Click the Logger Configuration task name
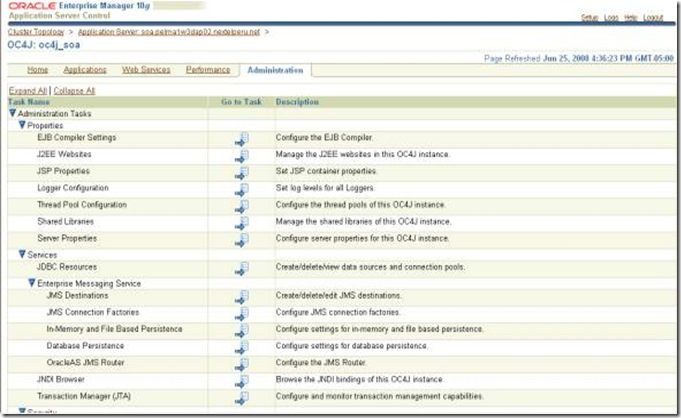 tap(73, 188)
